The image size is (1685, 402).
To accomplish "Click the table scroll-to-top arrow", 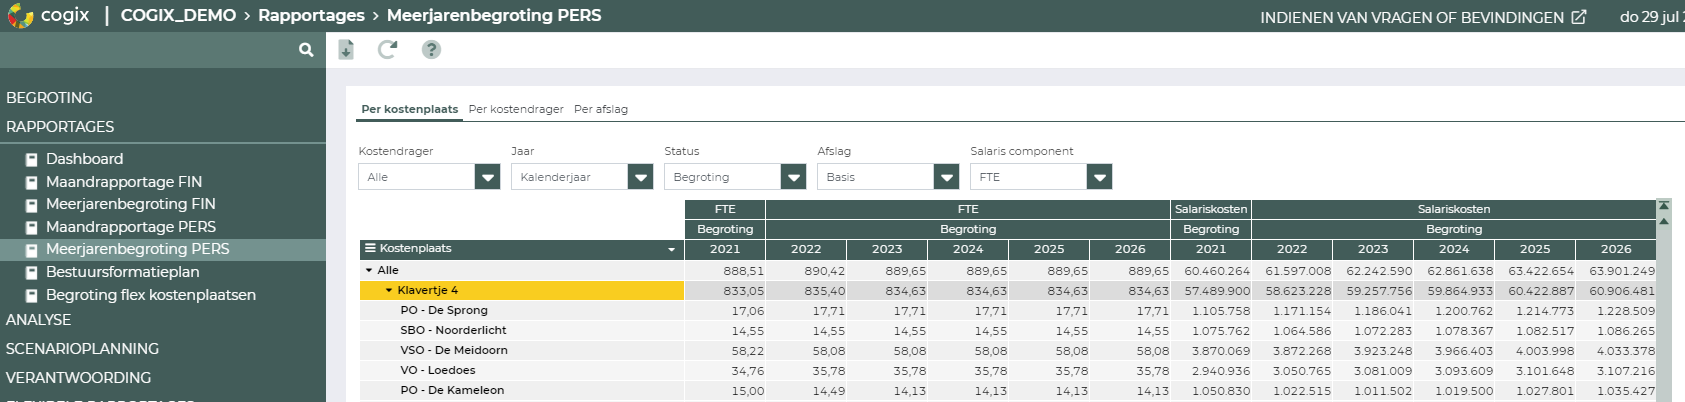I will 1664,206.
